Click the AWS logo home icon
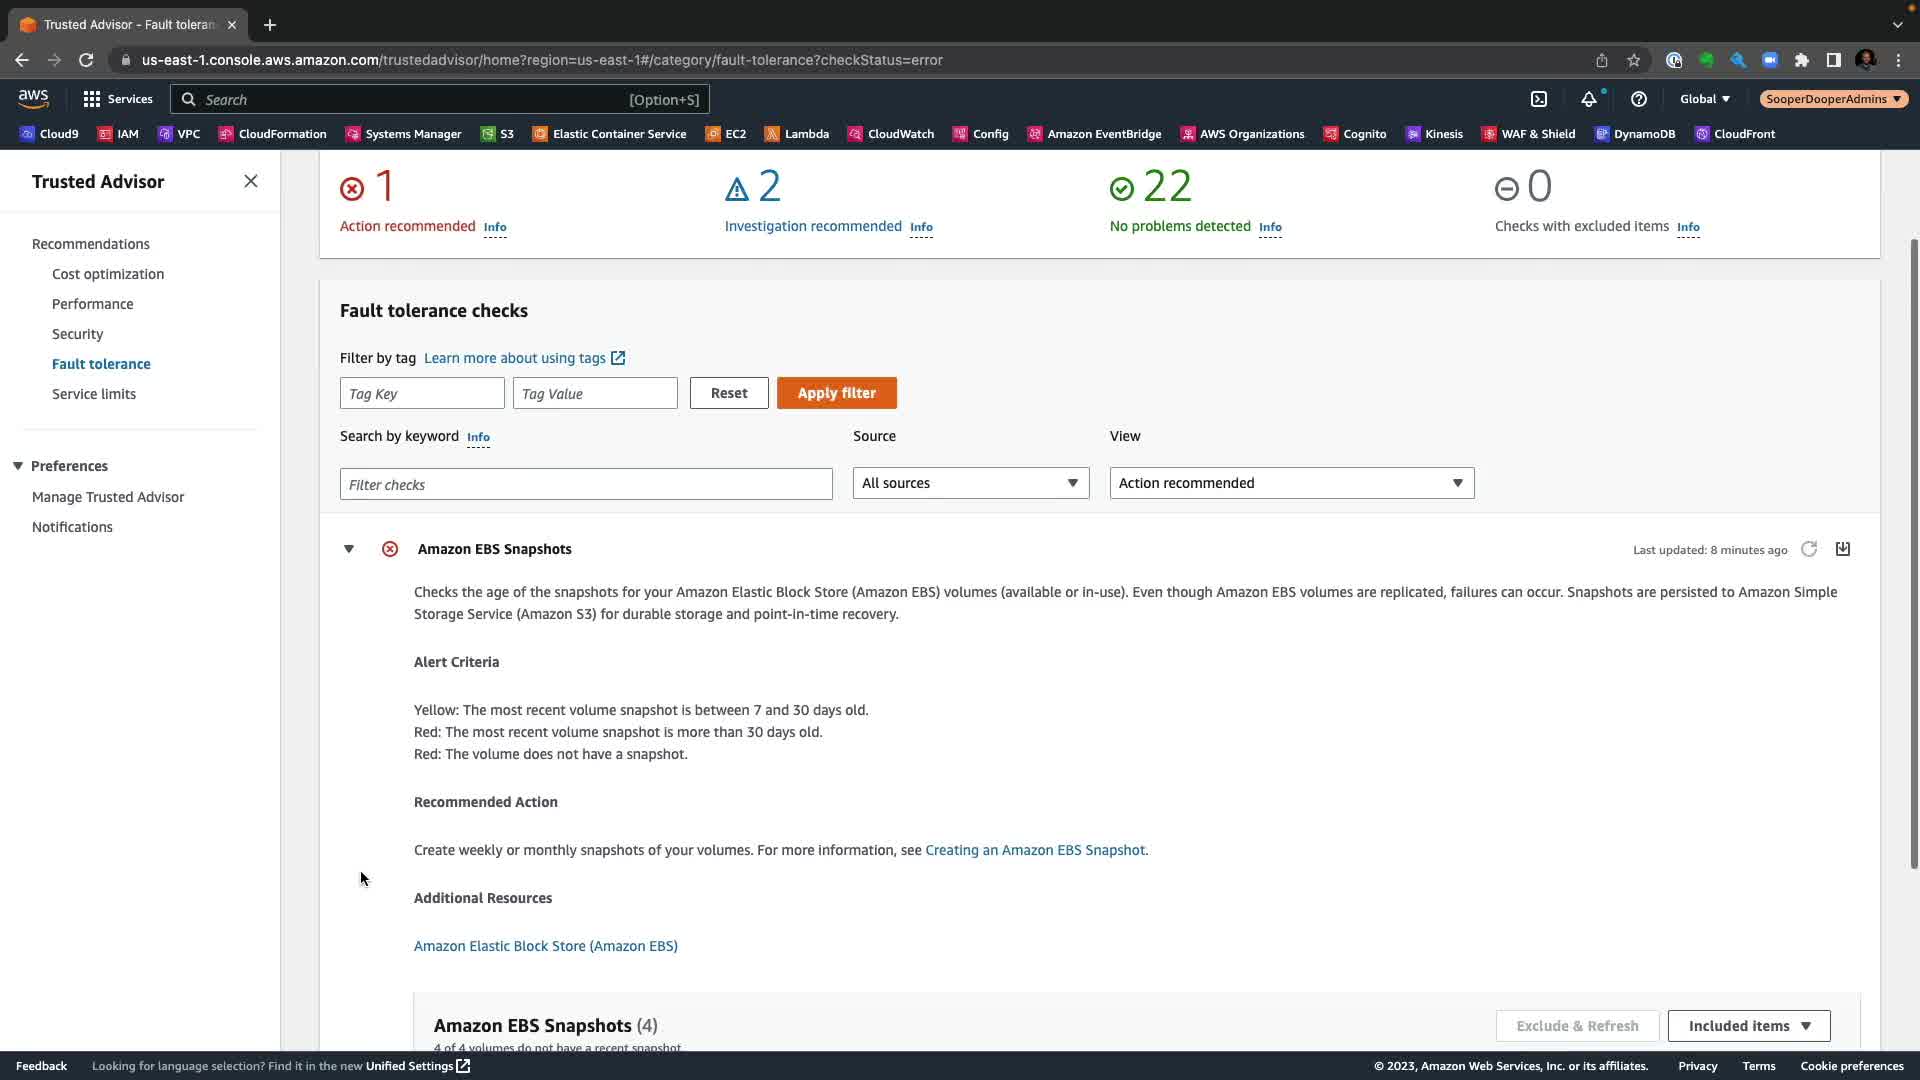 (x=33, y=99)
